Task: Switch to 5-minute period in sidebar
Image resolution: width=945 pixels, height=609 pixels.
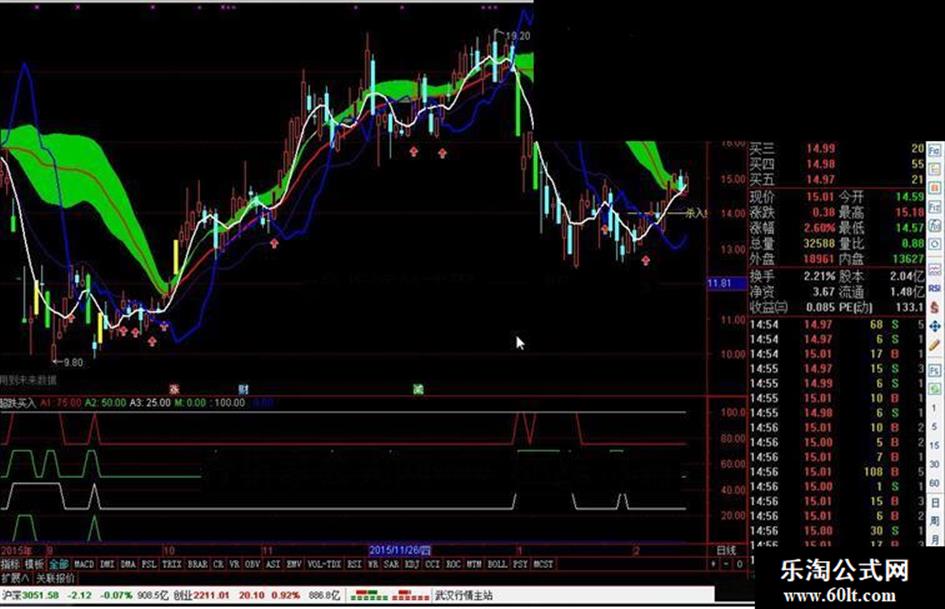Action: point(934,426)
